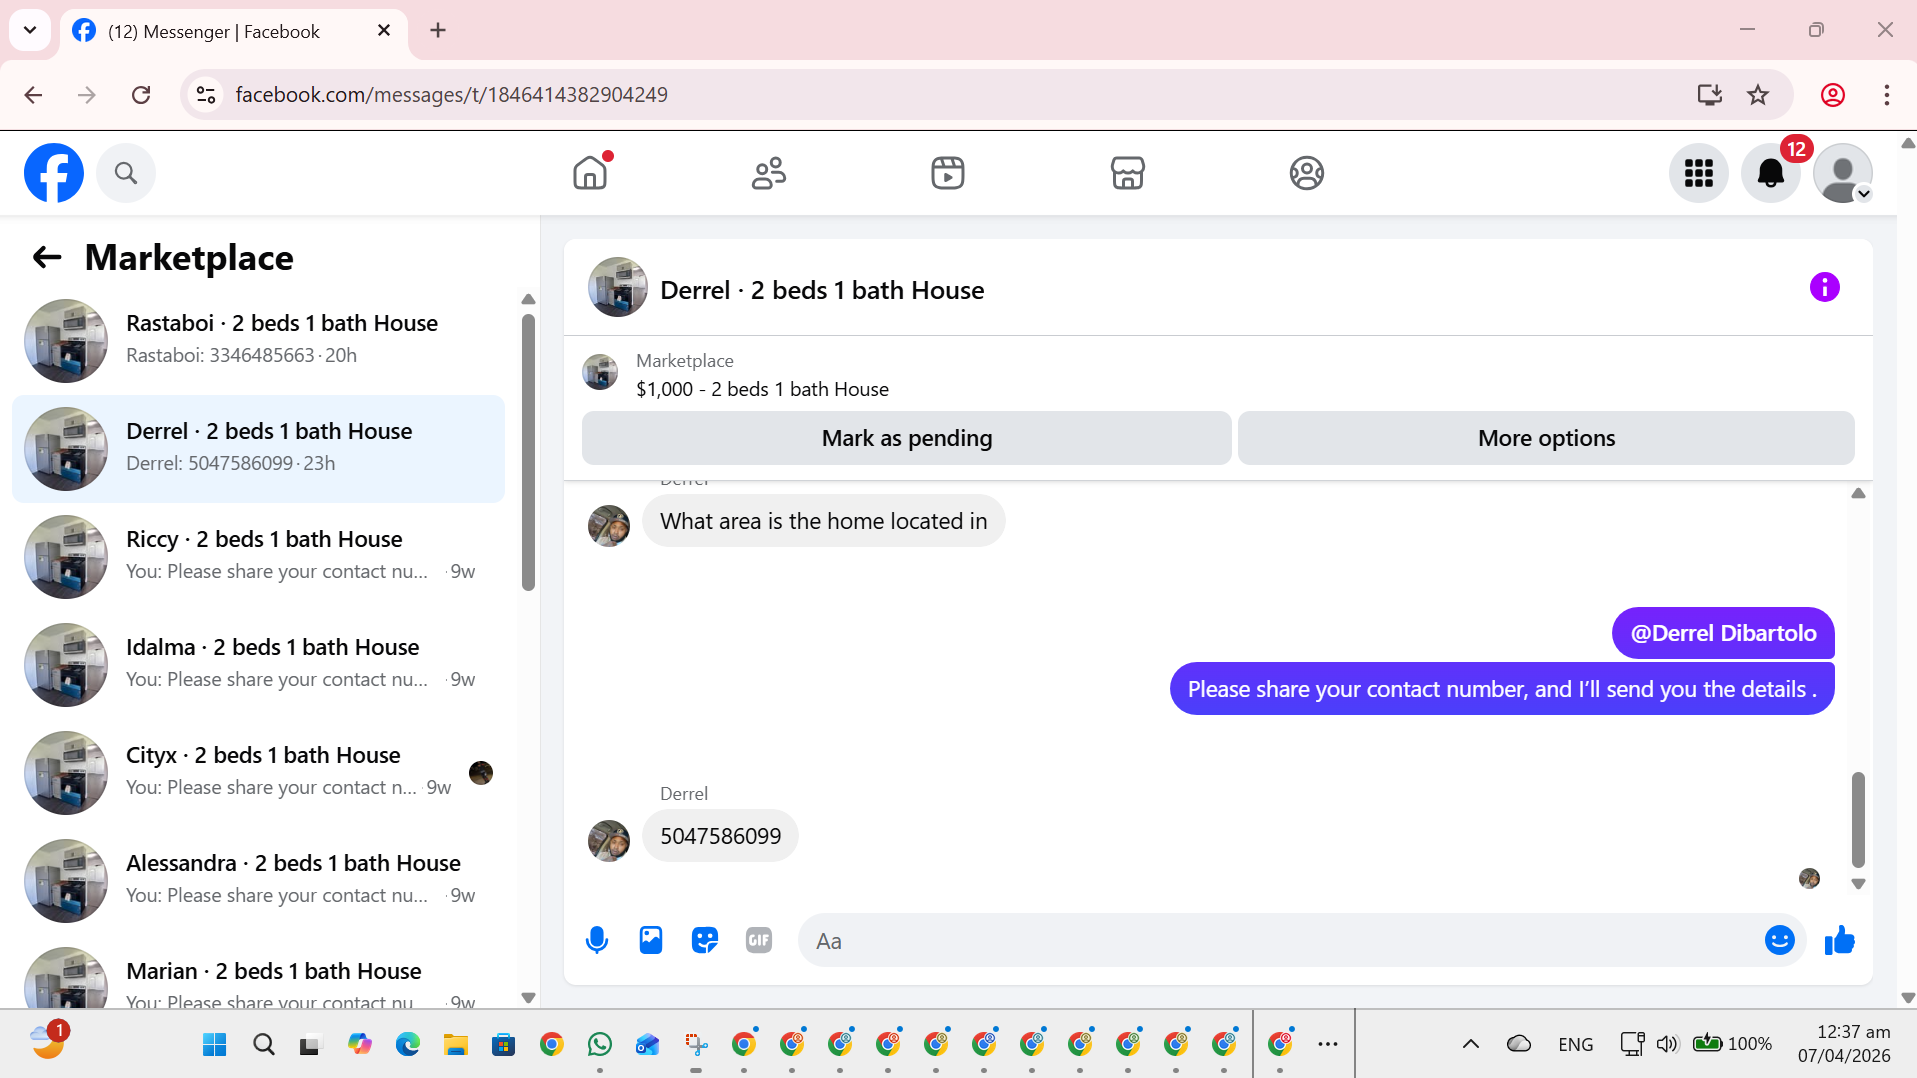
Task: Open Microsoft Edge from taskbar
Action: [x=408, y=1045]
